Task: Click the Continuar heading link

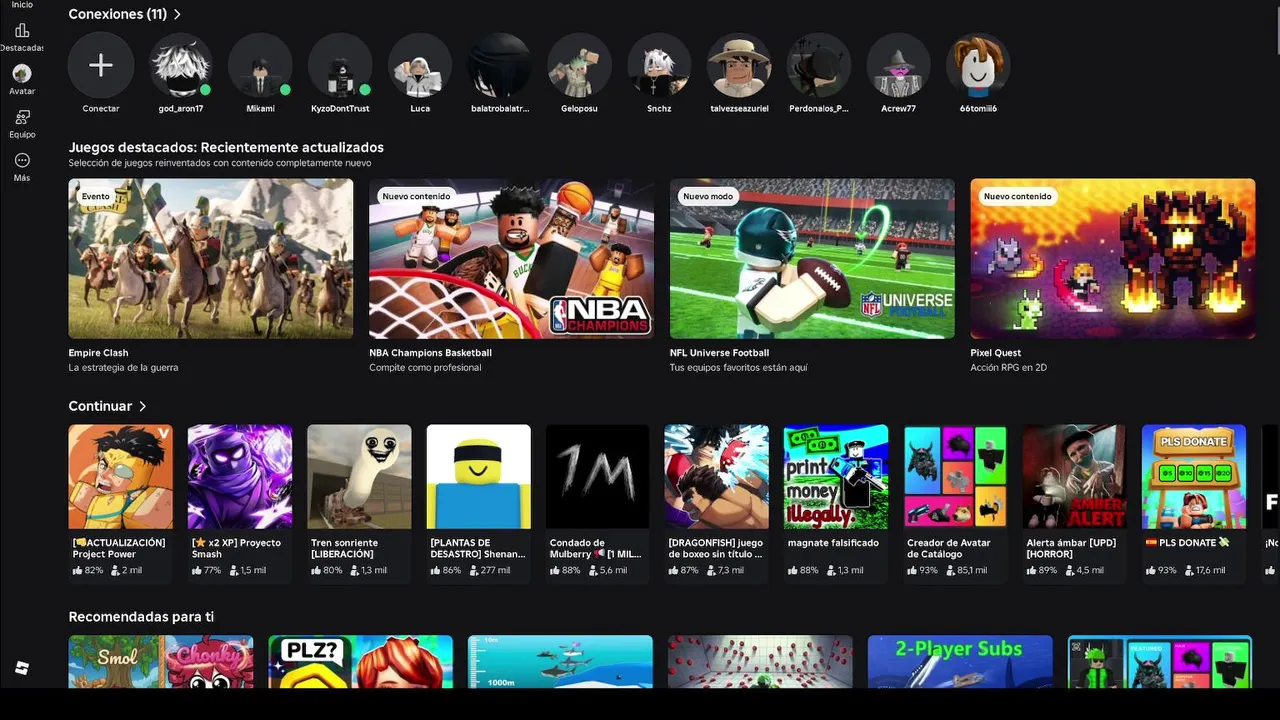Action: tap(100, 407)
